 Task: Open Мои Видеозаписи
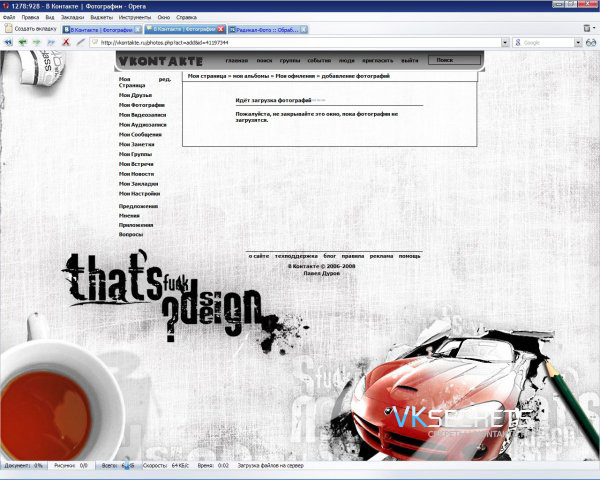point(142,115)
